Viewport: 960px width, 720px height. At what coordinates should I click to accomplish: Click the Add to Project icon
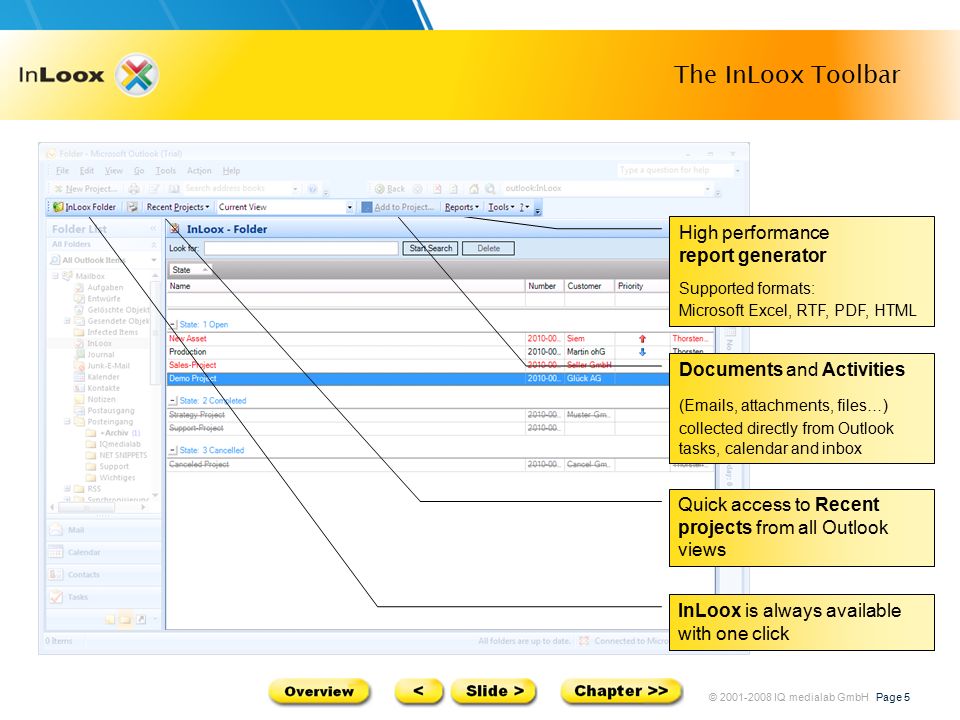pos(367,207)
